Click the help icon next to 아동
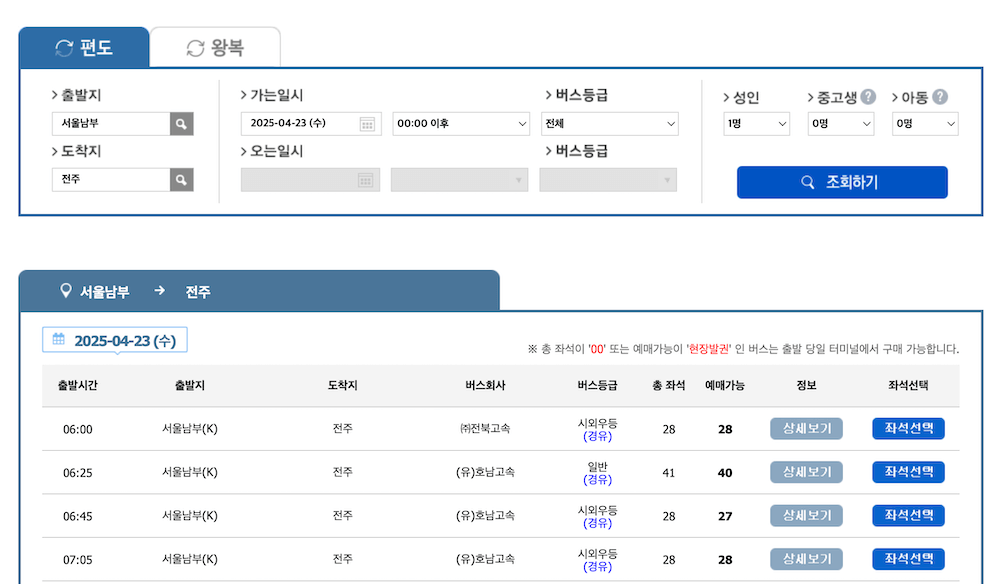Viewport: 1000px width, 584px height. [x=940, y=97]
